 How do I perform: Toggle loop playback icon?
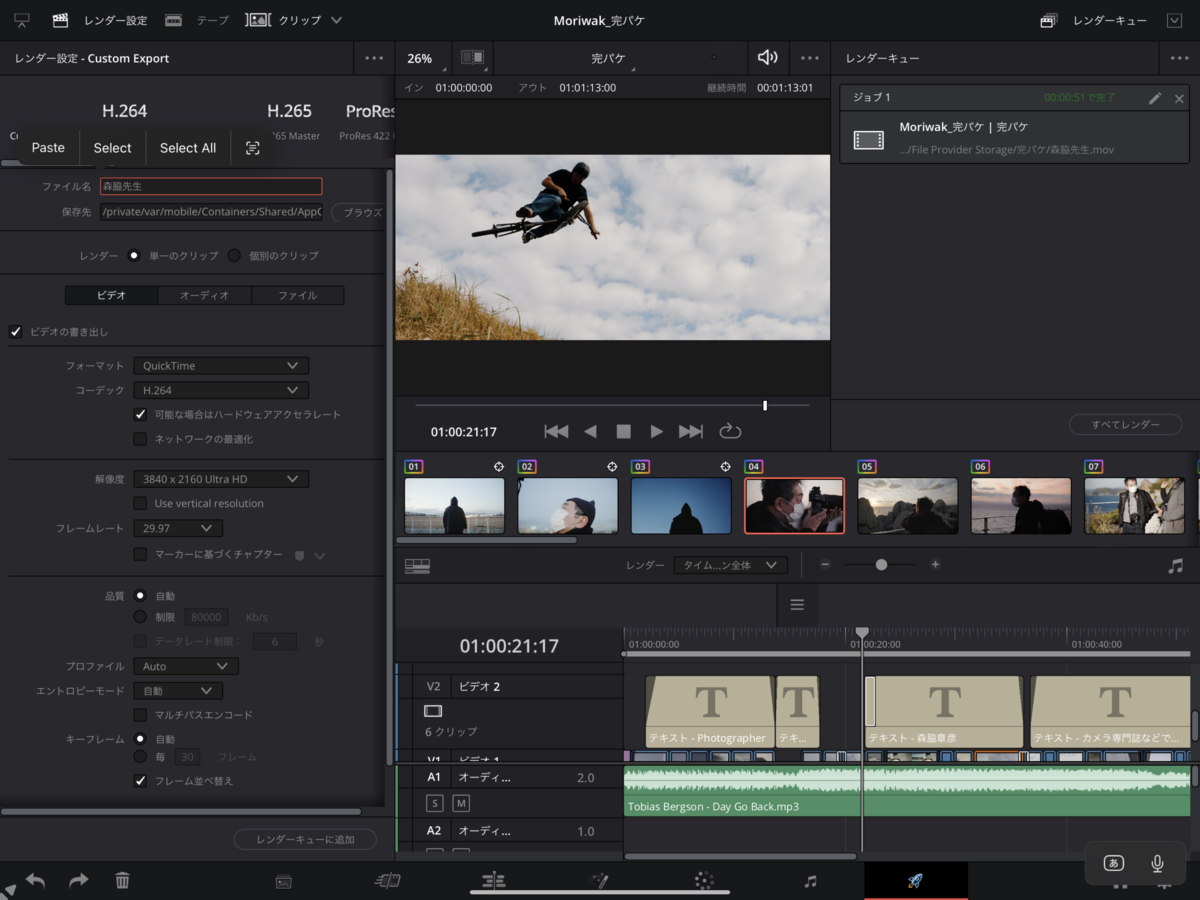730,431
